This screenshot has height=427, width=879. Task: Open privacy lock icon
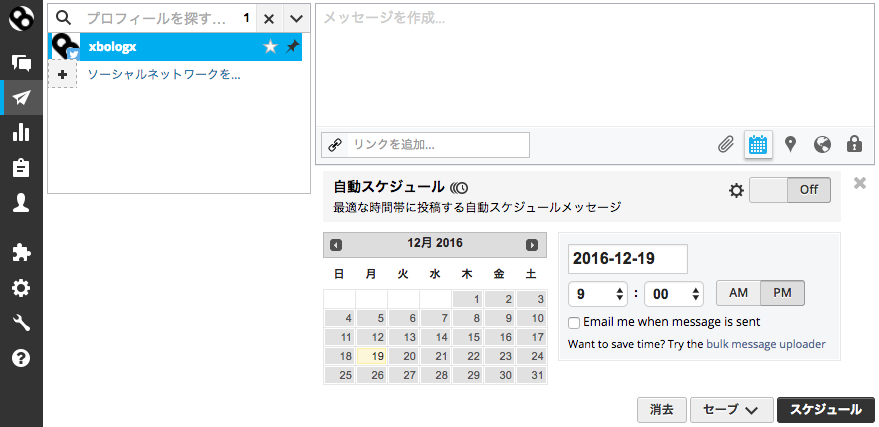[x=854, y=144]
